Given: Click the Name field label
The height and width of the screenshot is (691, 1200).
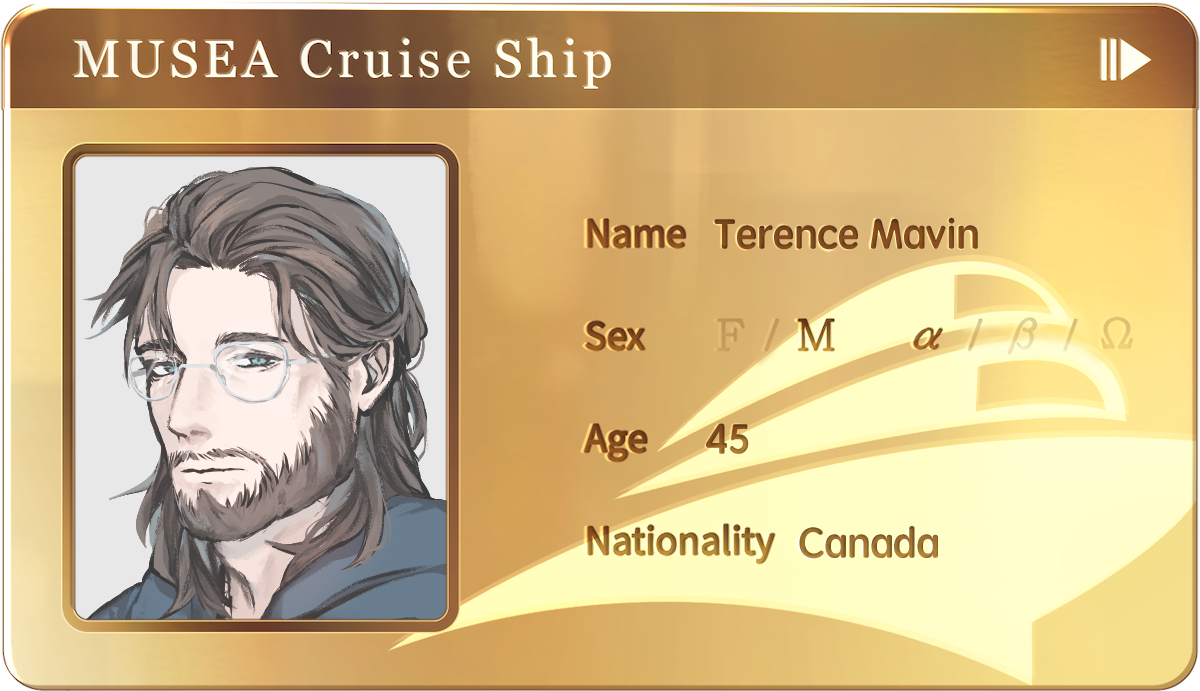Looking at the screenshot, I should (x=635, y=234).
